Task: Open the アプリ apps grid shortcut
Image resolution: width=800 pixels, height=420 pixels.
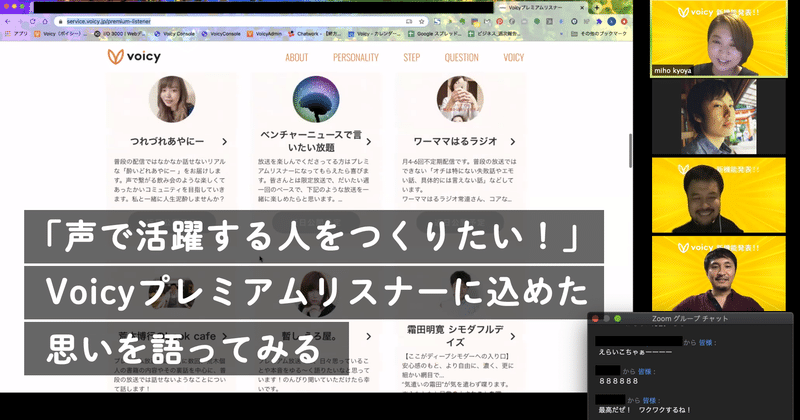Action: tap(15, 34)
